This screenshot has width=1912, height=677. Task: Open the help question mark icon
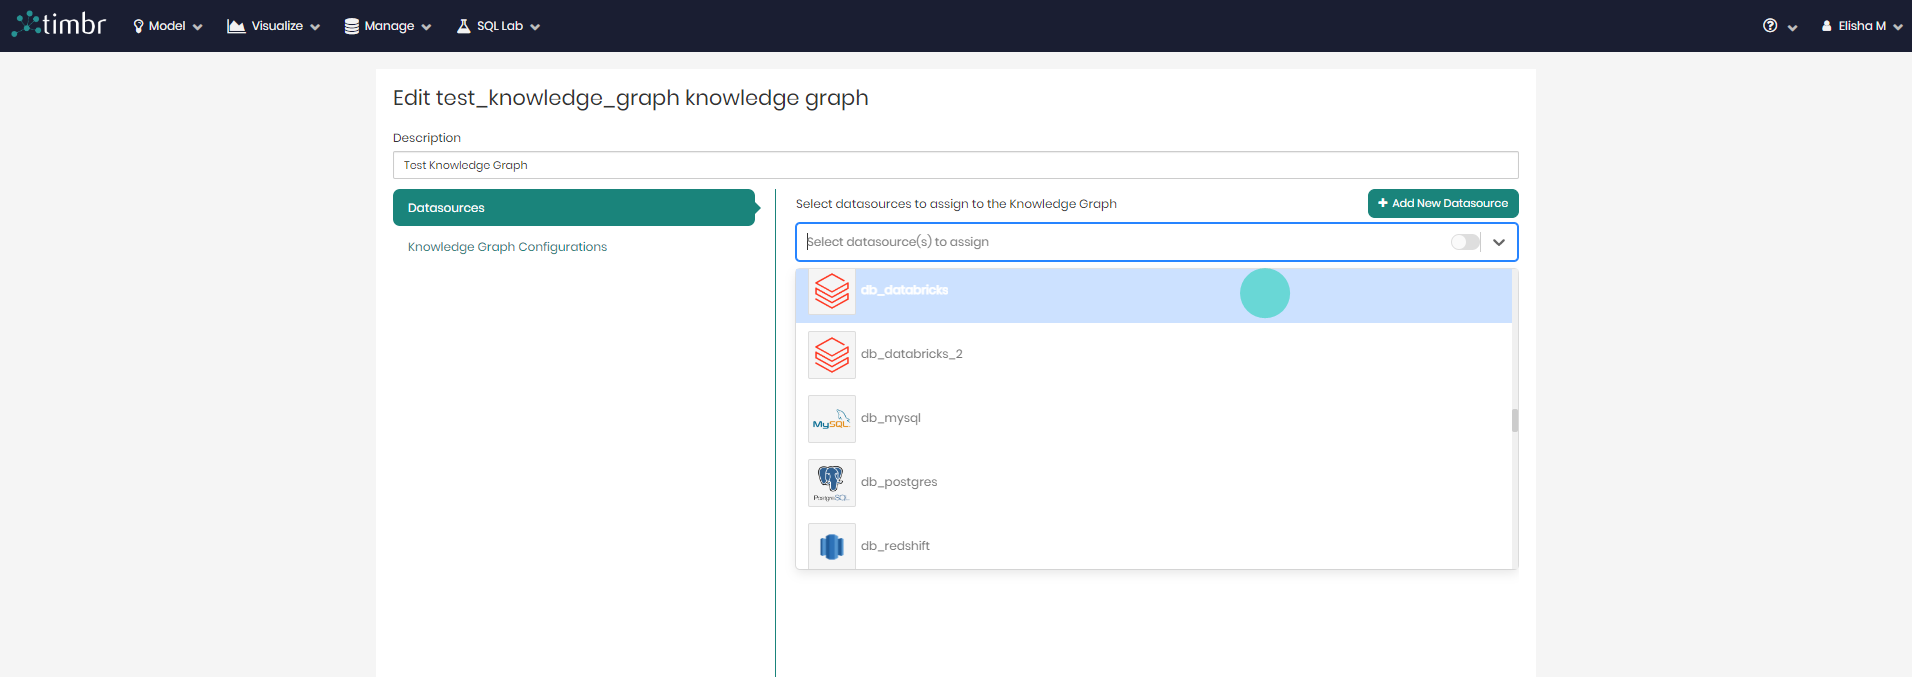point(1770,26)
